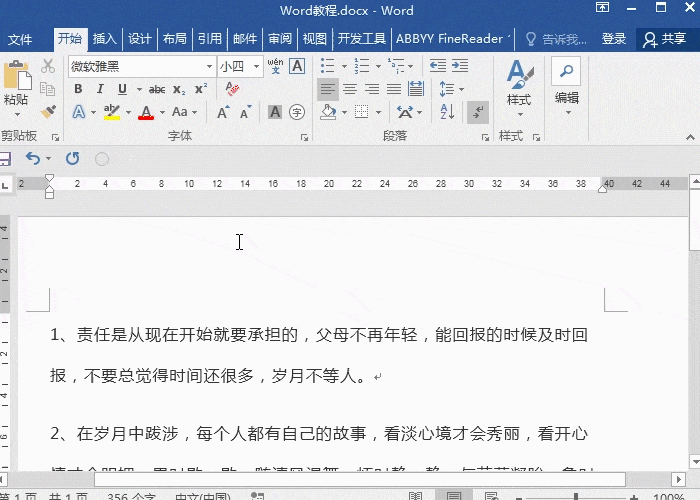
Task: Switch to 插入 insert tab
Action: [104, 39]
